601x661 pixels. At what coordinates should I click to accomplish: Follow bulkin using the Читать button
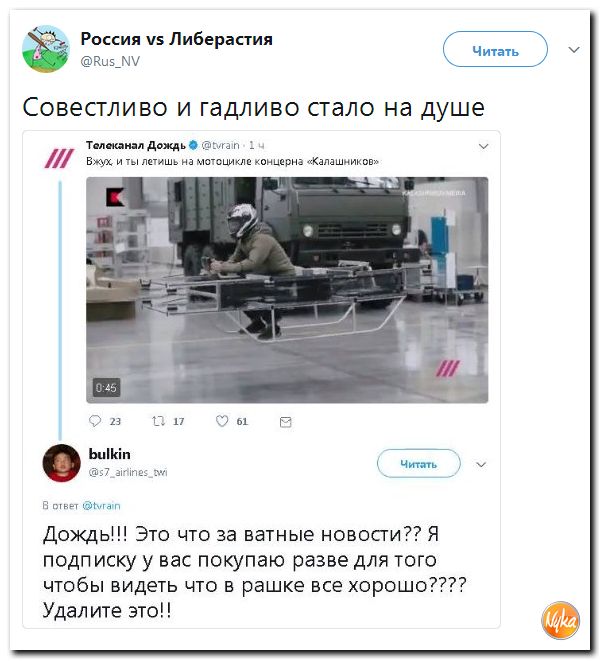click(x=419, y=463)
